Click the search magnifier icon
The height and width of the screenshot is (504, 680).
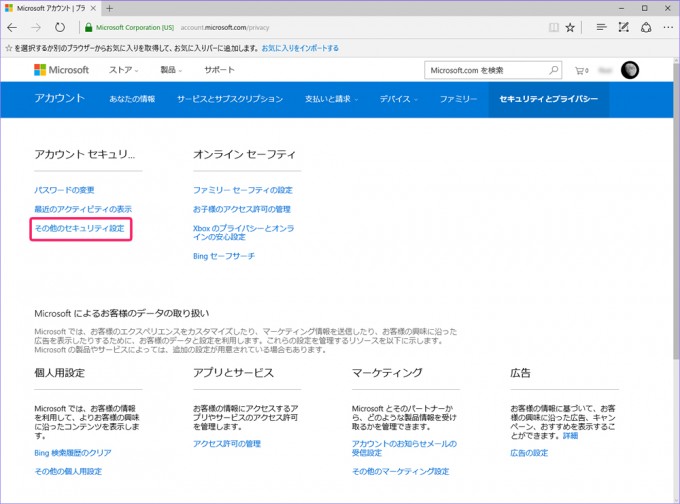pyautogui.click(x=554, y=70)
